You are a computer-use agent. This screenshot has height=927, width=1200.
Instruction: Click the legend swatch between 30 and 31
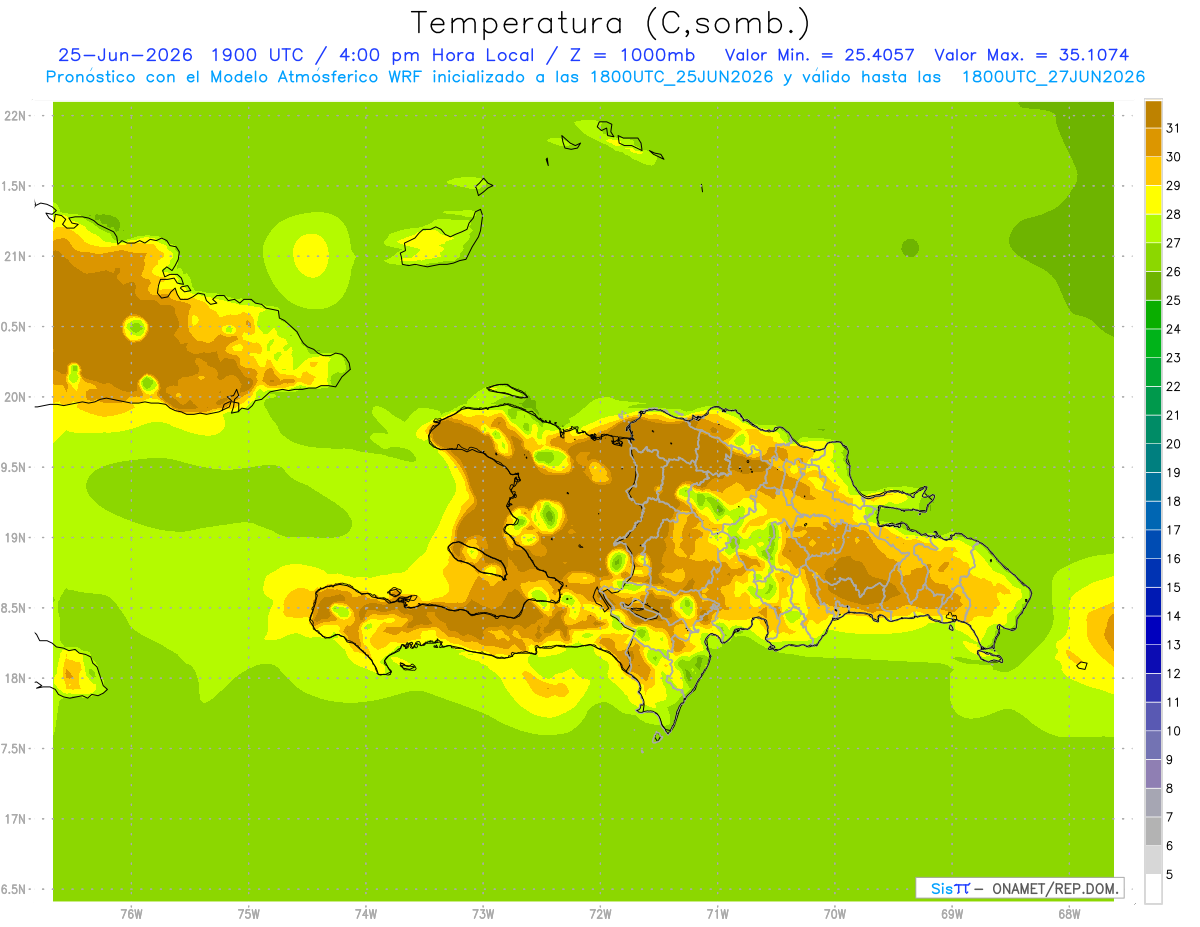pos(1153,142)
